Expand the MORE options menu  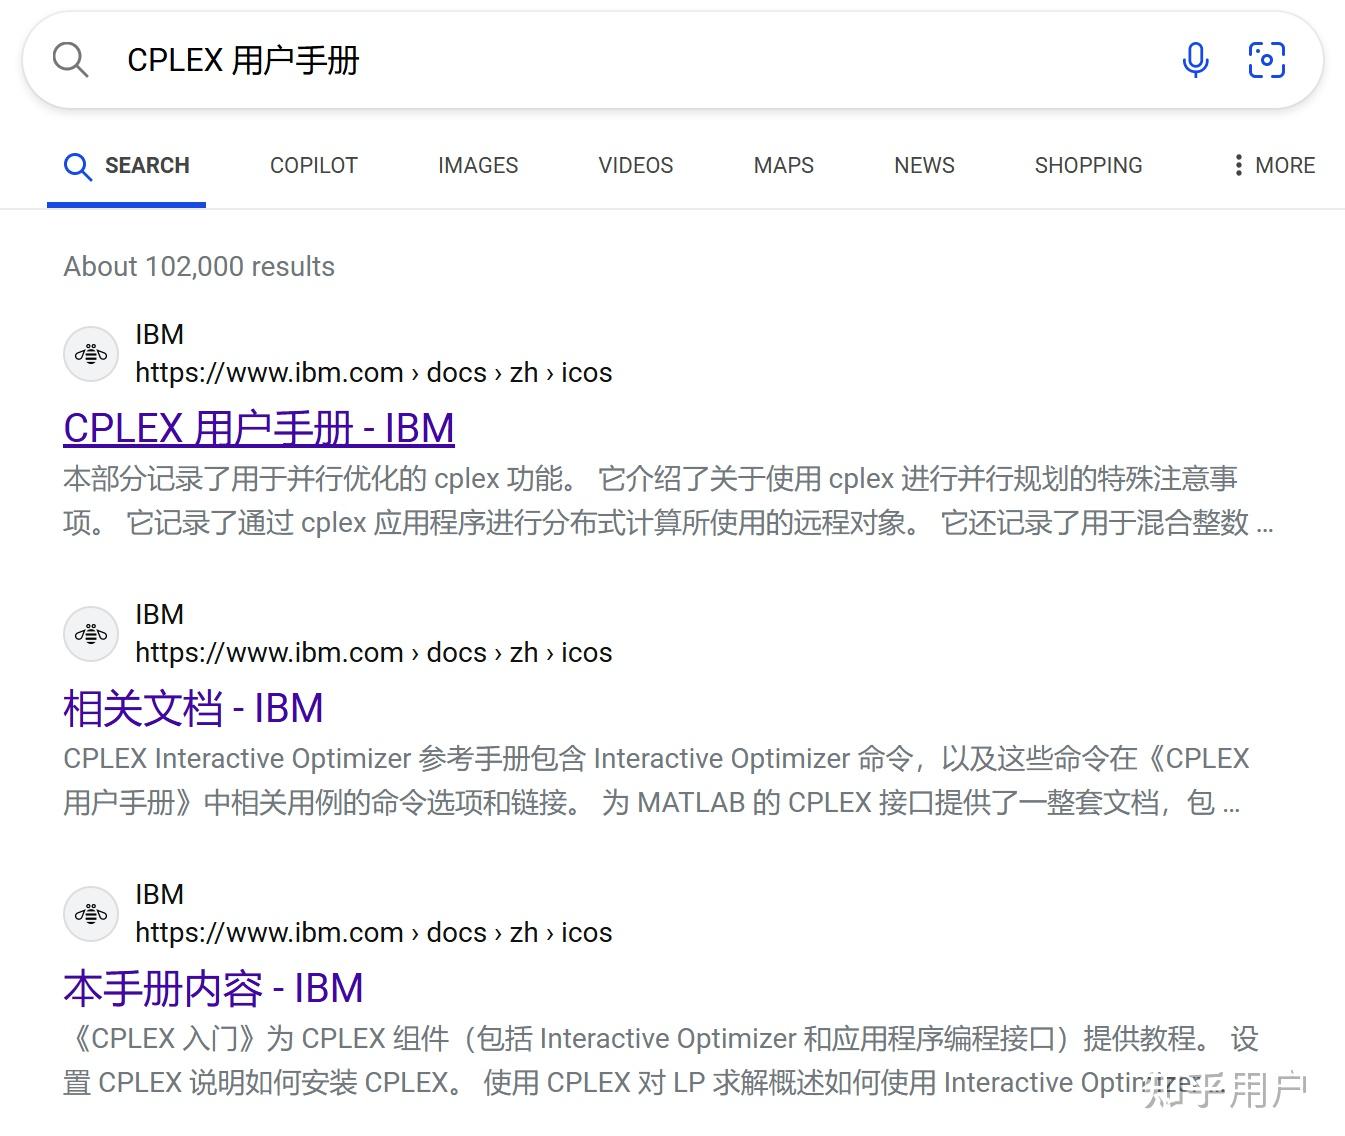click(x=1284, y=165)
